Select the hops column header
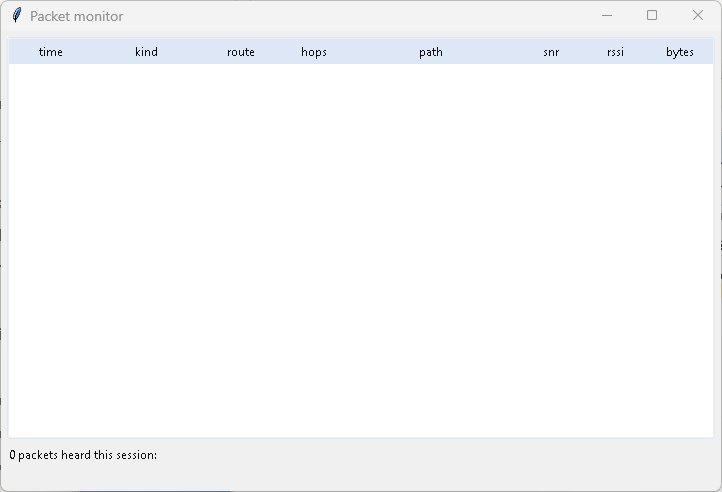The image size is (722, 492). (314, 52)
